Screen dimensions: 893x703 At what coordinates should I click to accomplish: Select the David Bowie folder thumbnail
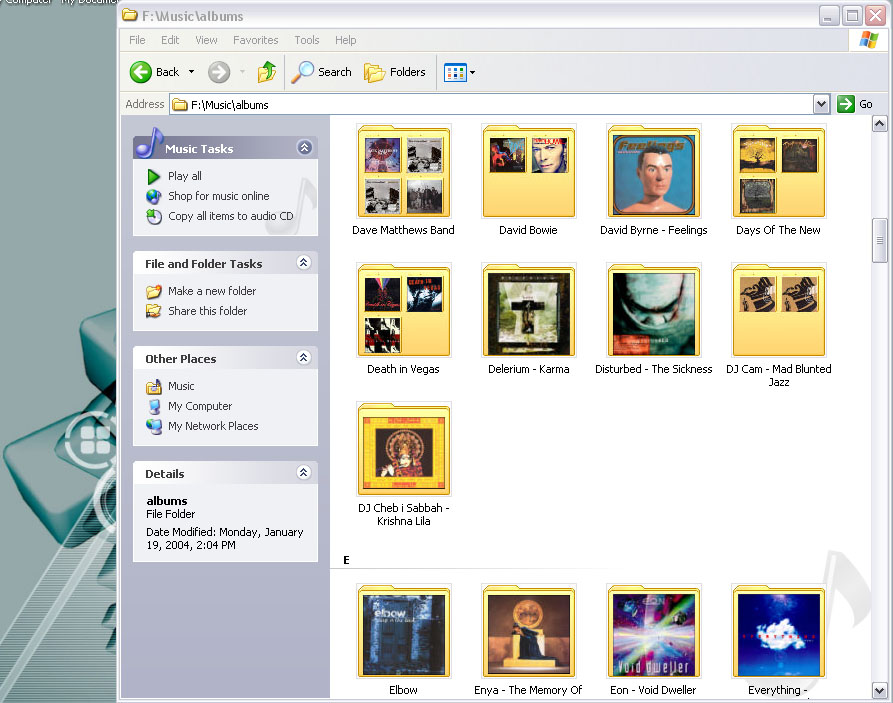[x=529, y=171]
